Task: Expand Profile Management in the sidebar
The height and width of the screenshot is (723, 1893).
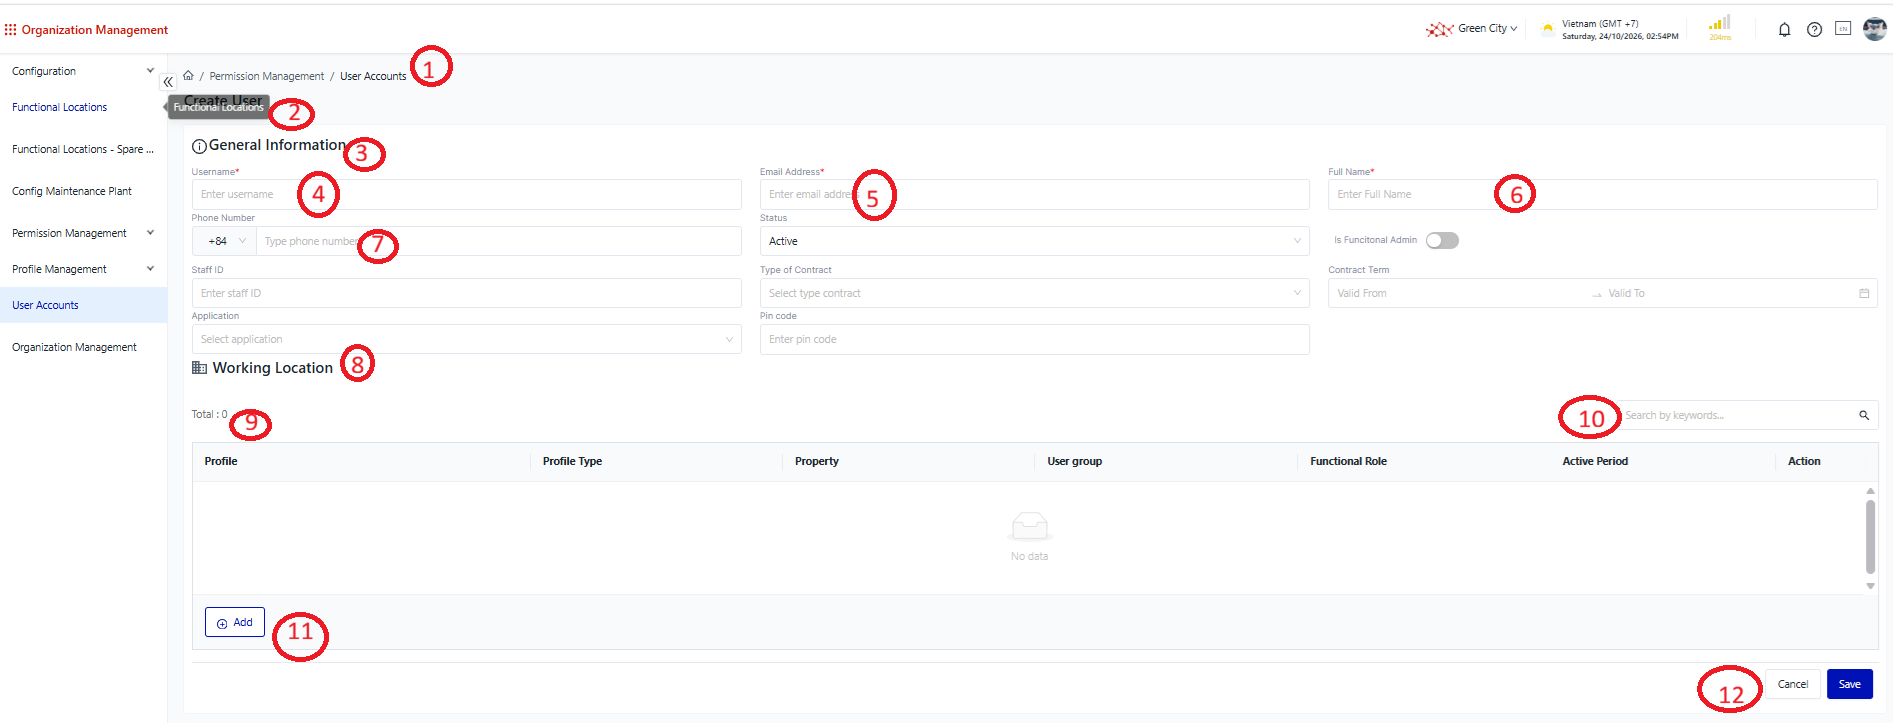Action: click(x=83, y=269)
